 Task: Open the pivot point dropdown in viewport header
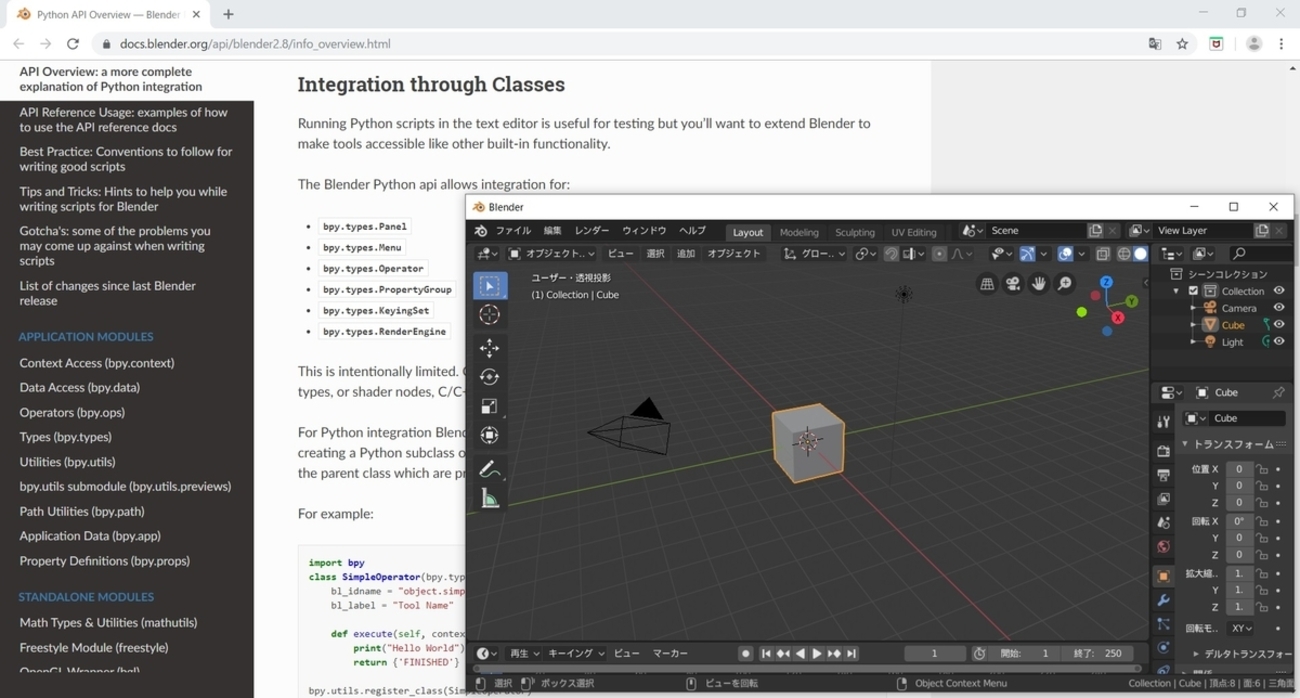coord(866,254)
